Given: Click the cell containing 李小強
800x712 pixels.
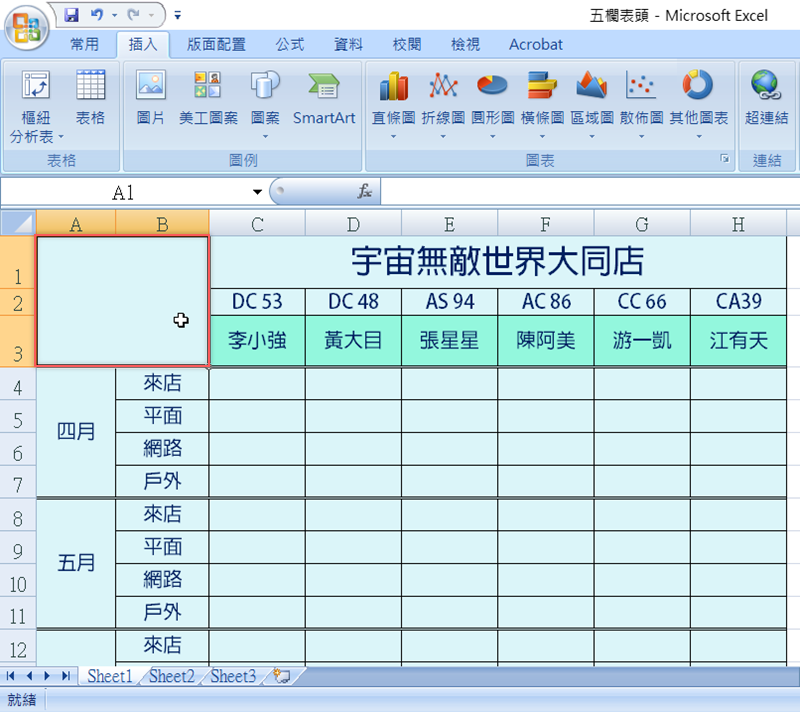Looking at the screenshot, I should tap(257, 341).
